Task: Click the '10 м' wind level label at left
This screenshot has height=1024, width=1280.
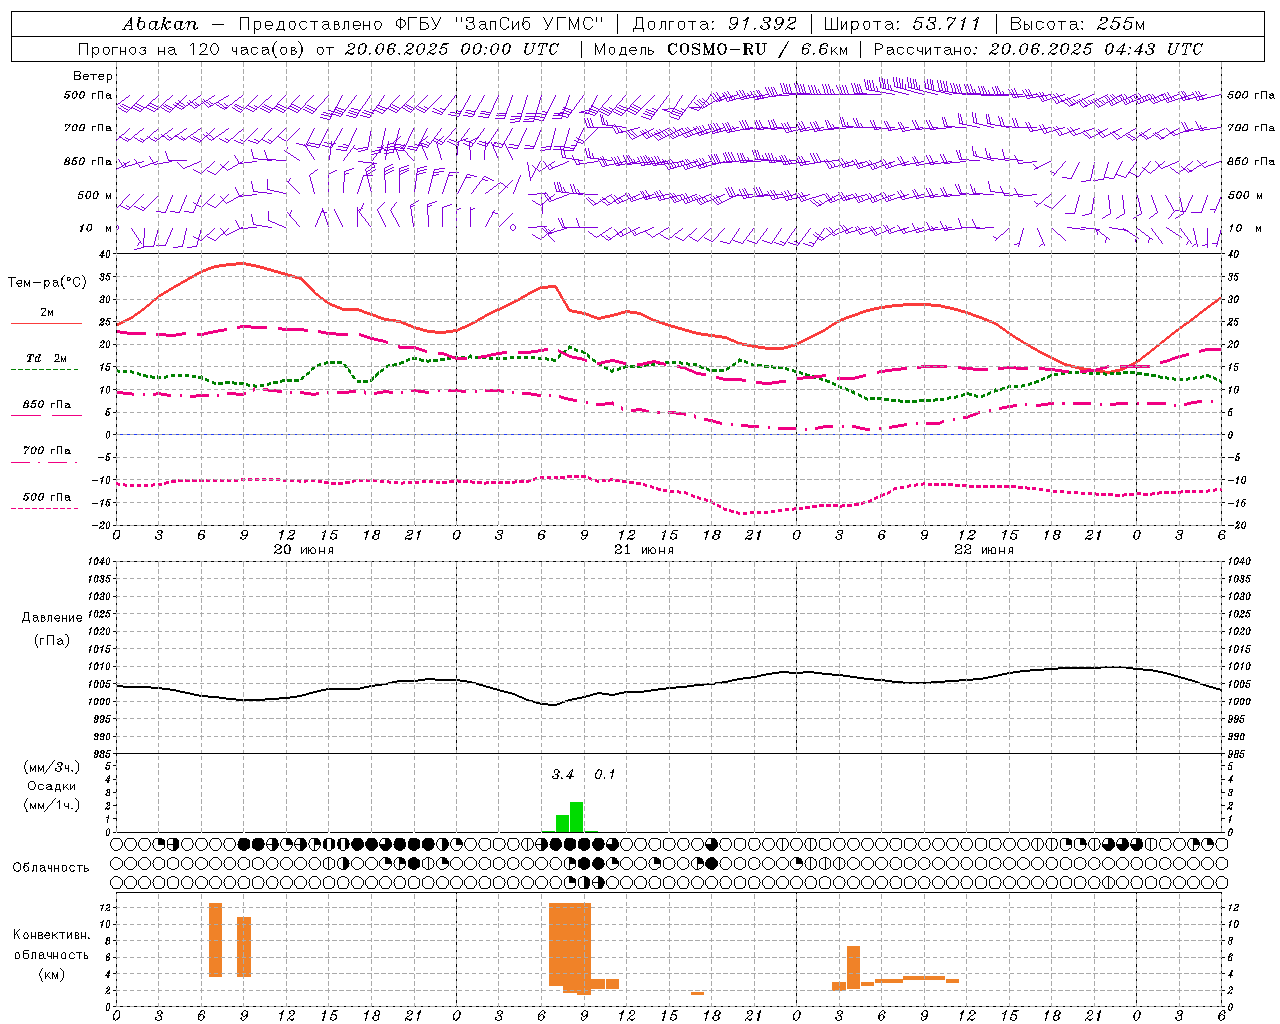Action: click(x=95, y=228)
